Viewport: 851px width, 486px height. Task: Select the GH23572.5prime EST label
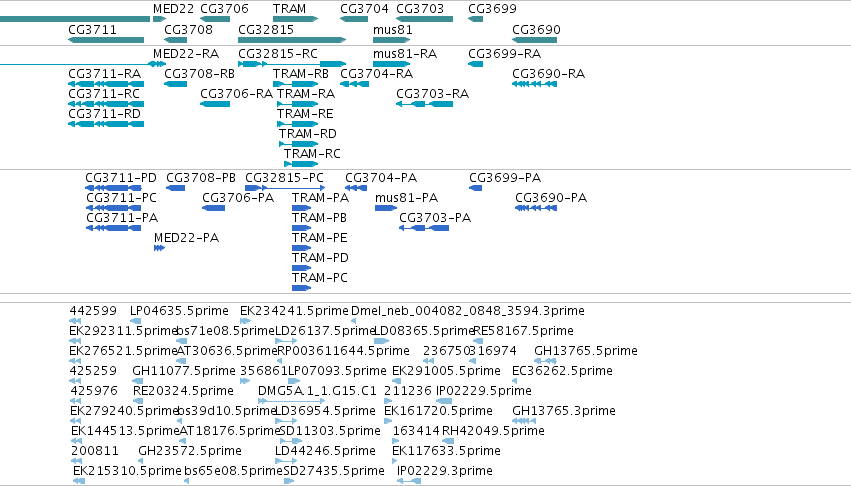click(190, 451)
